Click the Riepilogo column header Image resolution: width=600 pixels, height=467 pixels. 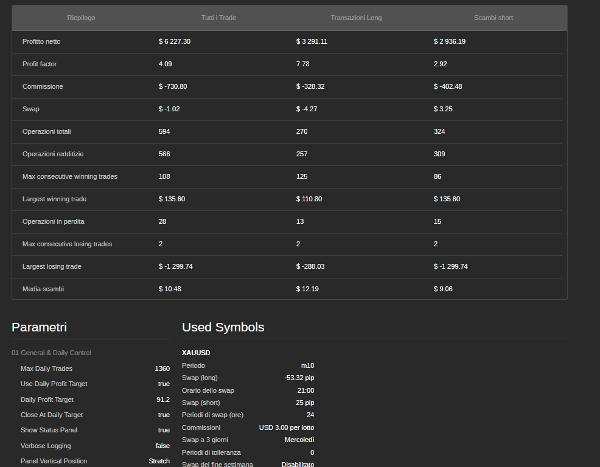81,18
